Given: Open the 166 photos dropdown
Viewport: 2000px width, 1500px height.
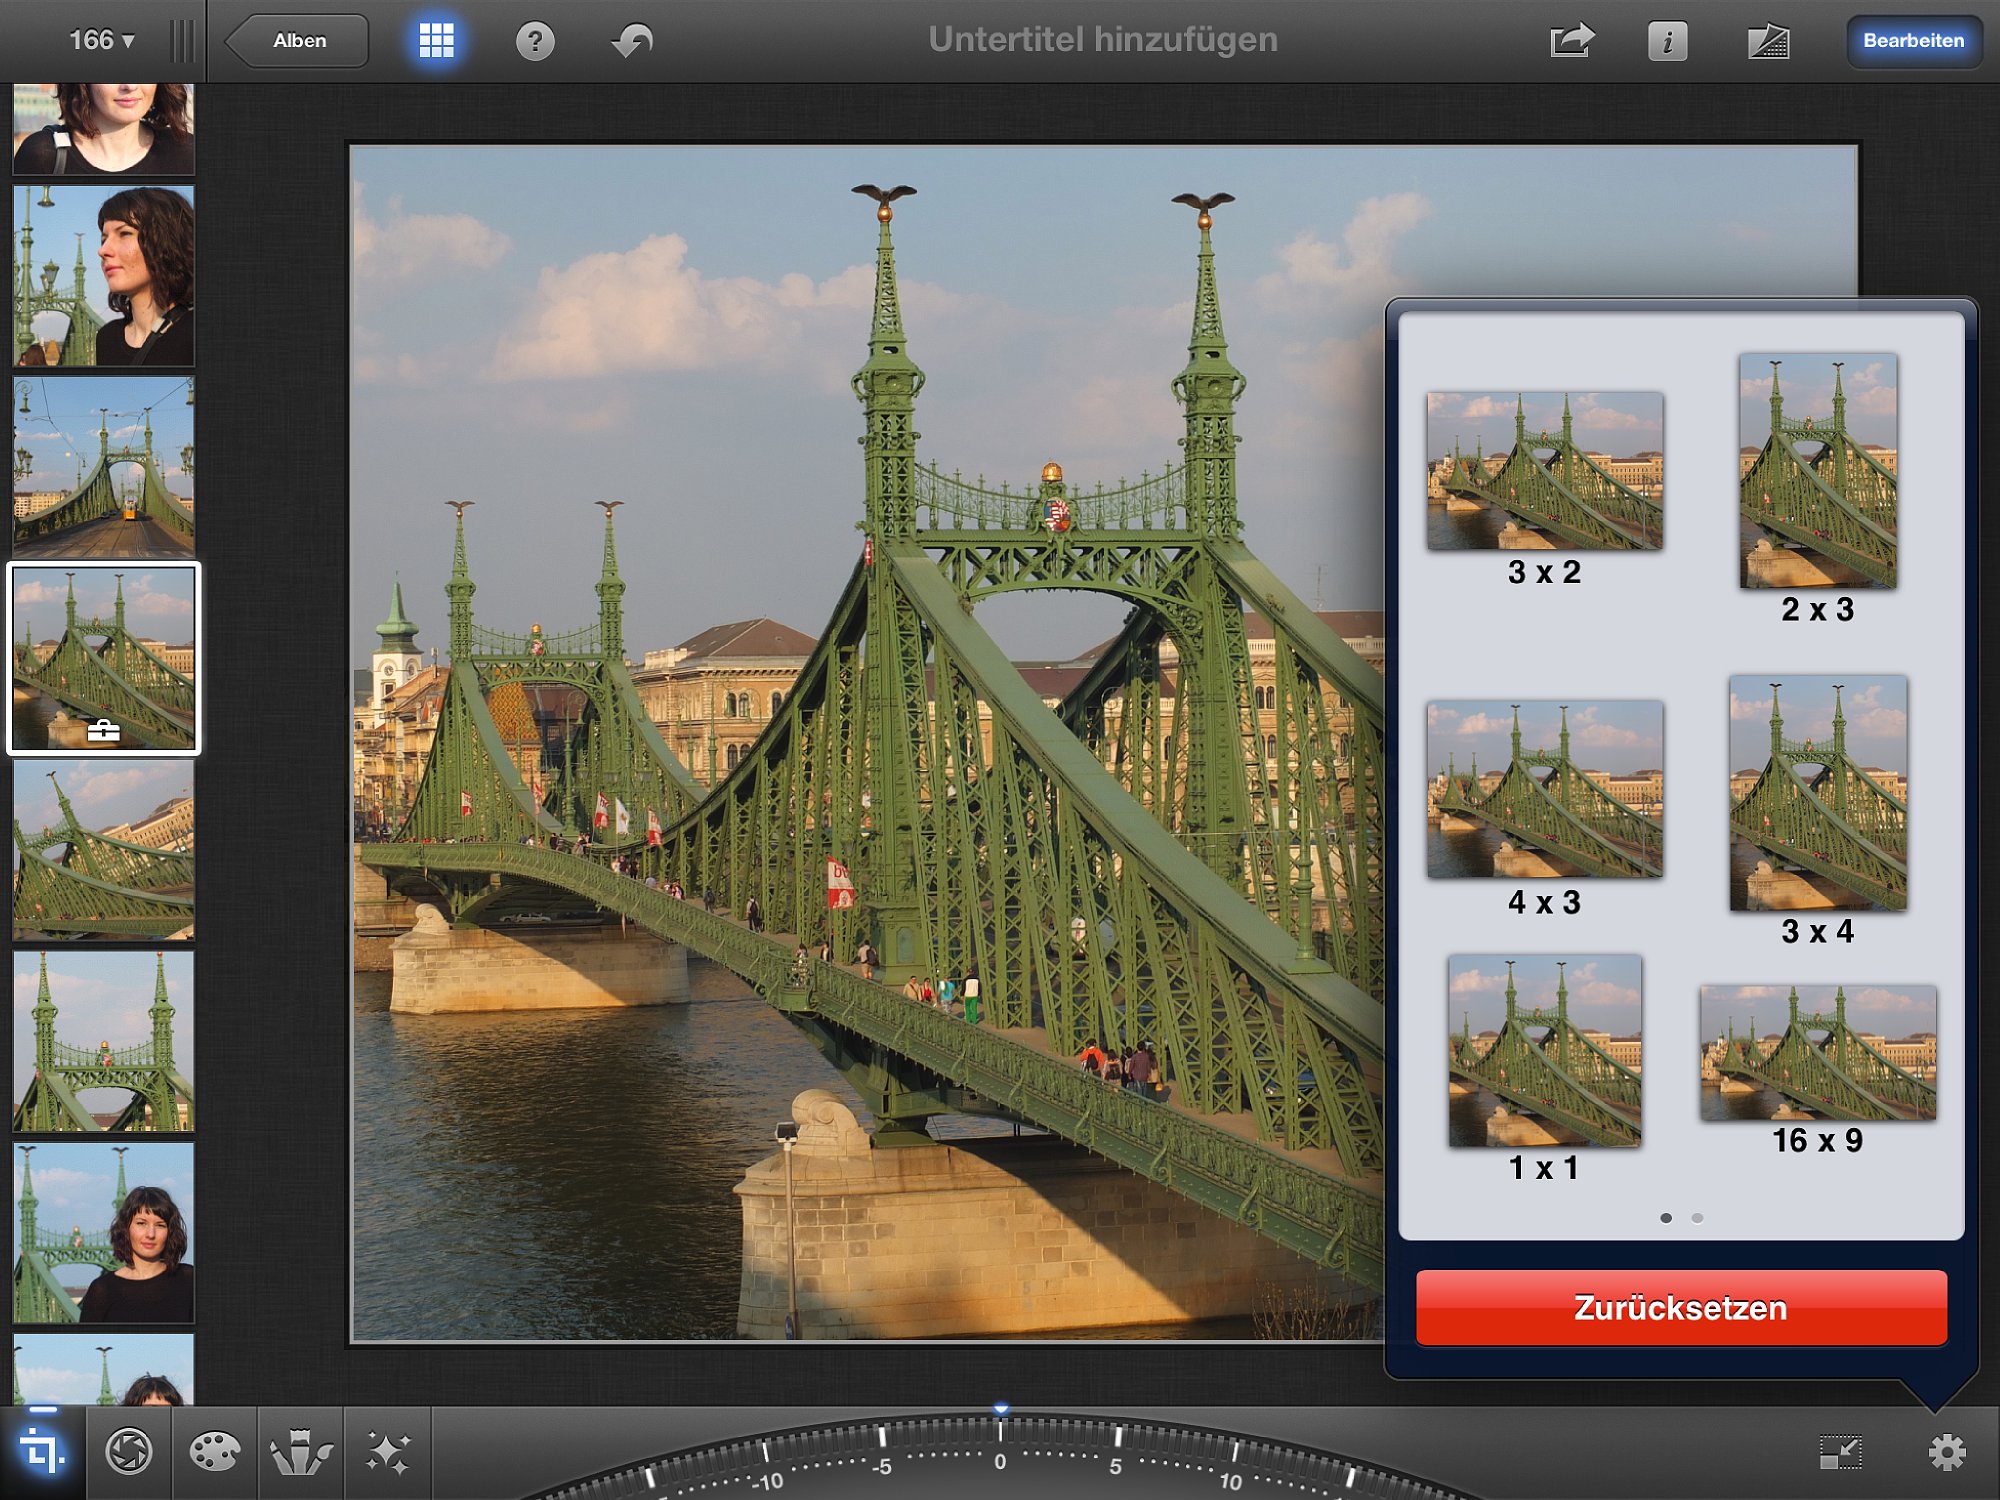Looking at the screenshot, I should pyautogui.click(x=101, y=40).
